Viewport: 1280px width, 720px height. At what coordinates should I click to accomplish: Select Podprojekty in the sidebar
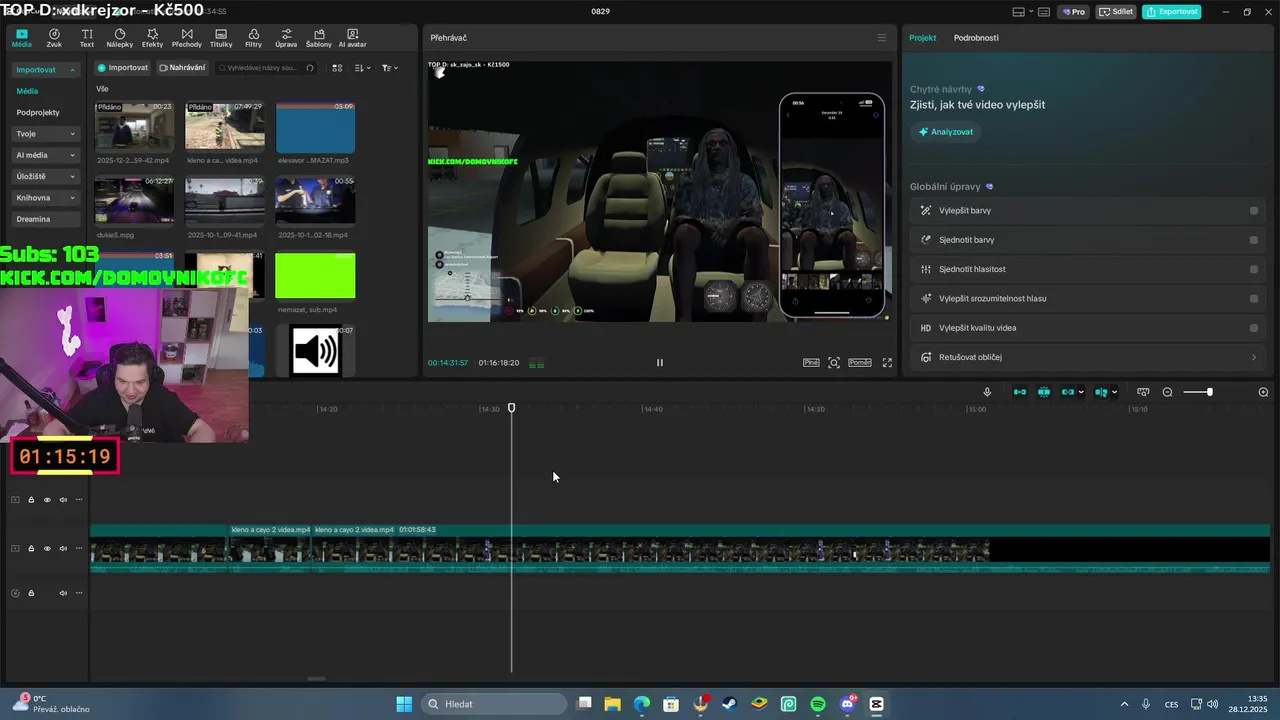coord(38,113)
